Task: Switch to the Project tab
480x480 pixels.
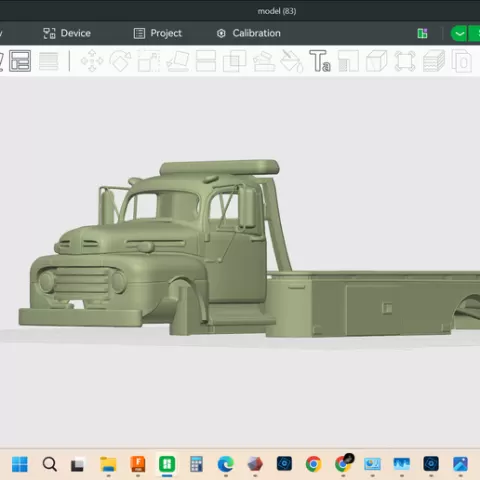Action: tap(158, 33)
